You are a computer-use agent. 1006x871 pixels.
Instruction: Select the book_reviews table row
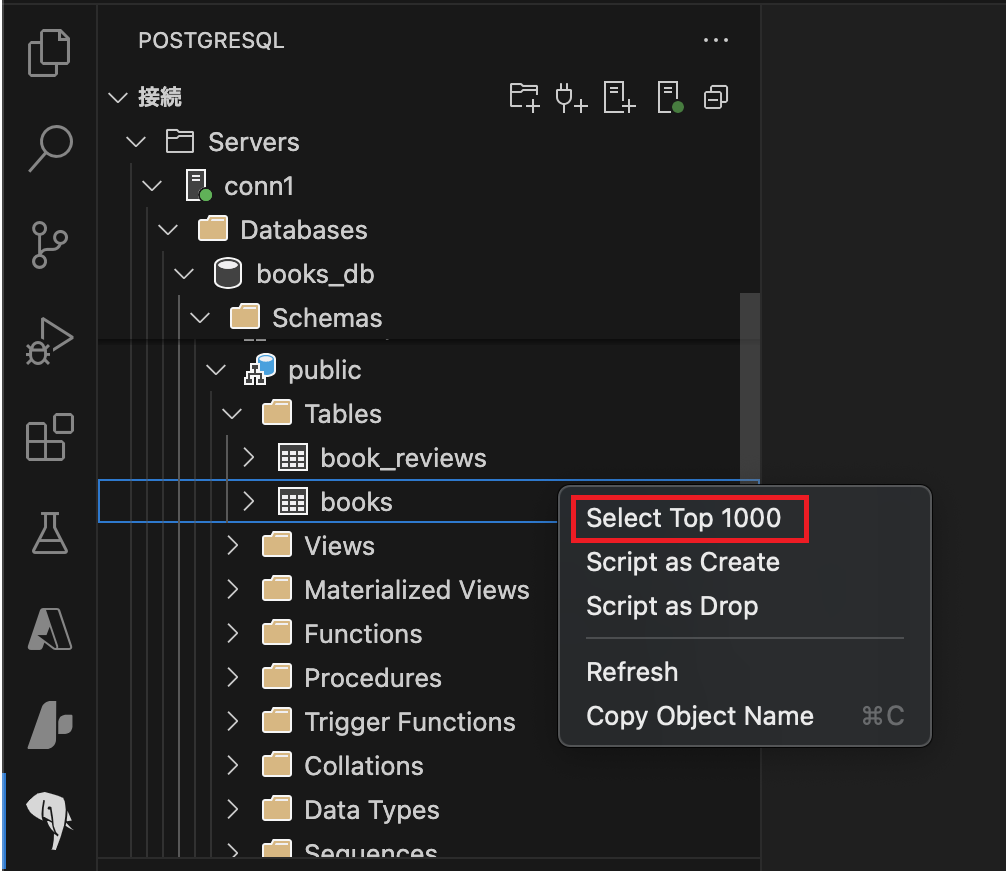[x=429, y=458]
